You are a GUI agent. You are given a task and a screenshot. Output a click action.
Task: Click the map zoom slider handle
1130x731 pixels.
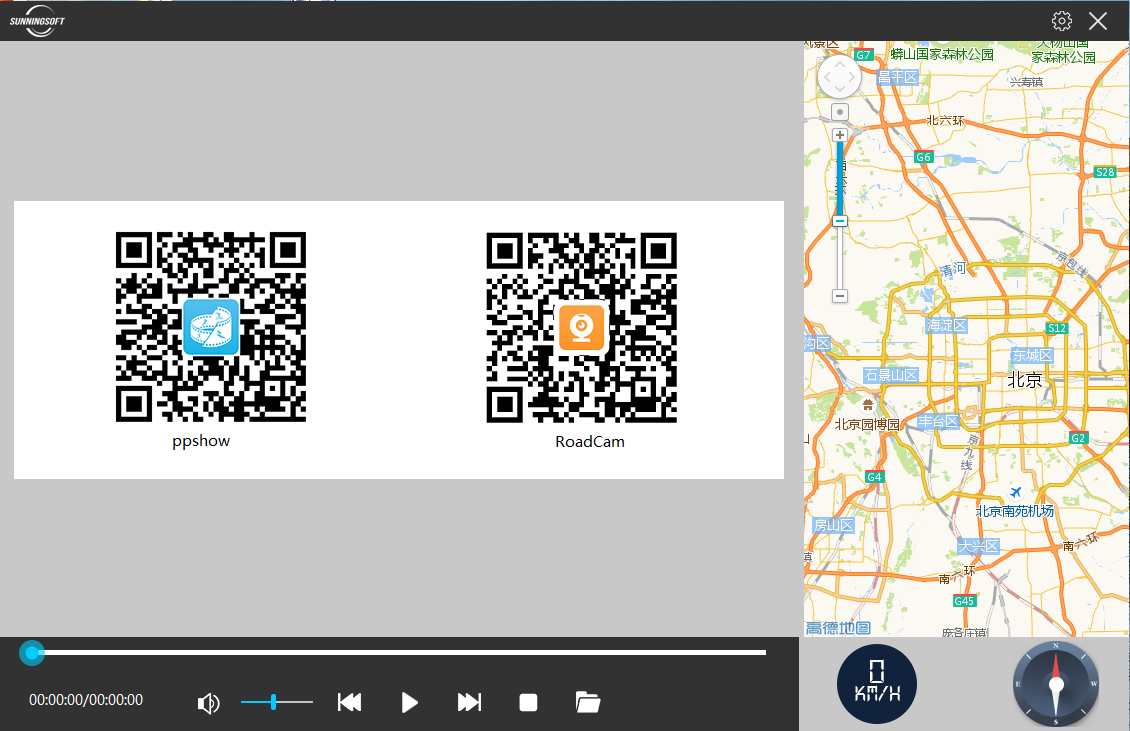840,221
